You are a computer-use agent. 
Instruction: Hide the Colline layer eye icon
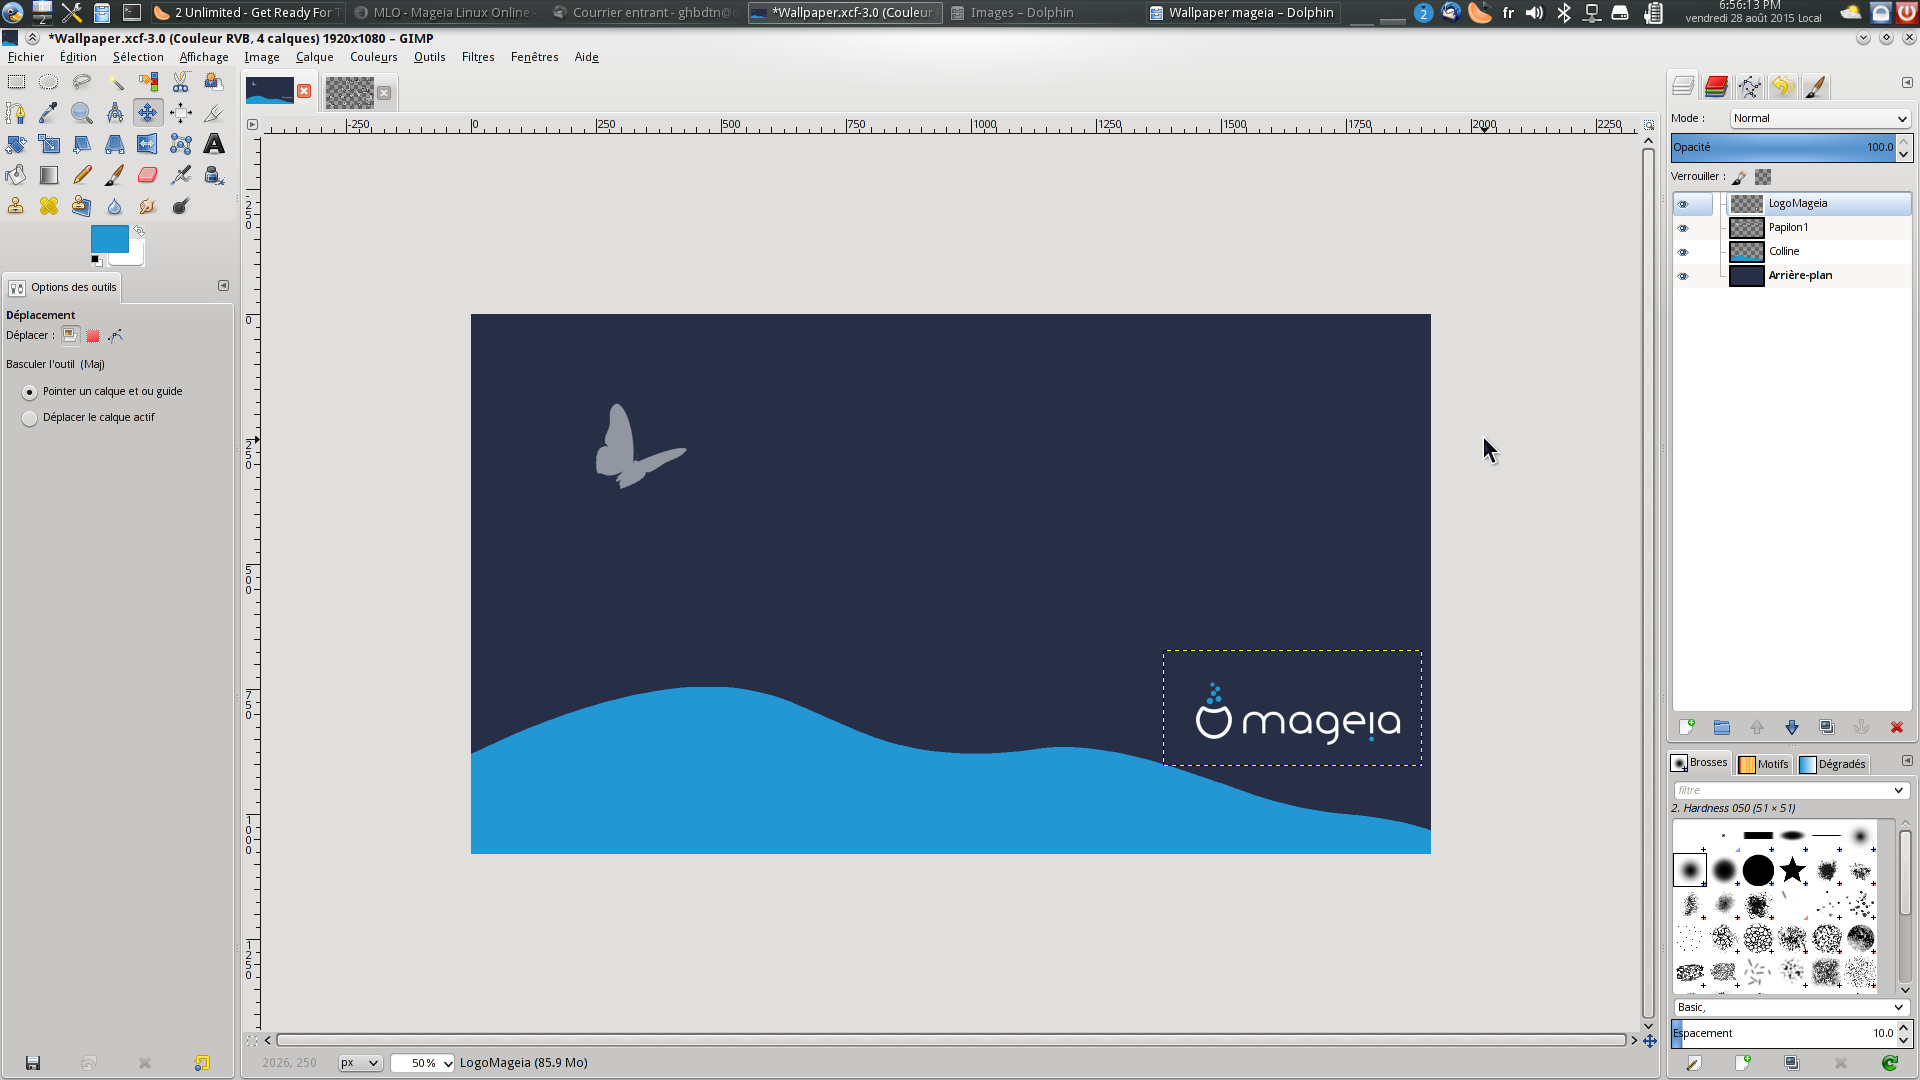pos(1683,252)
